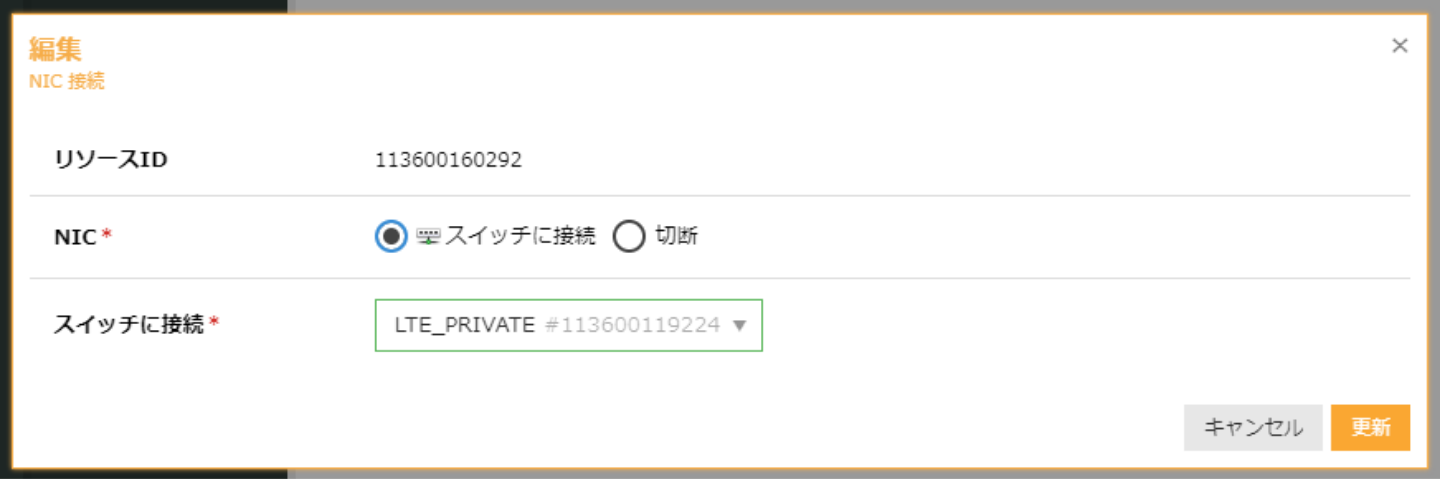Click the 切断 option label text
The image size is (1440, 479).
click(x=676, y=237)
